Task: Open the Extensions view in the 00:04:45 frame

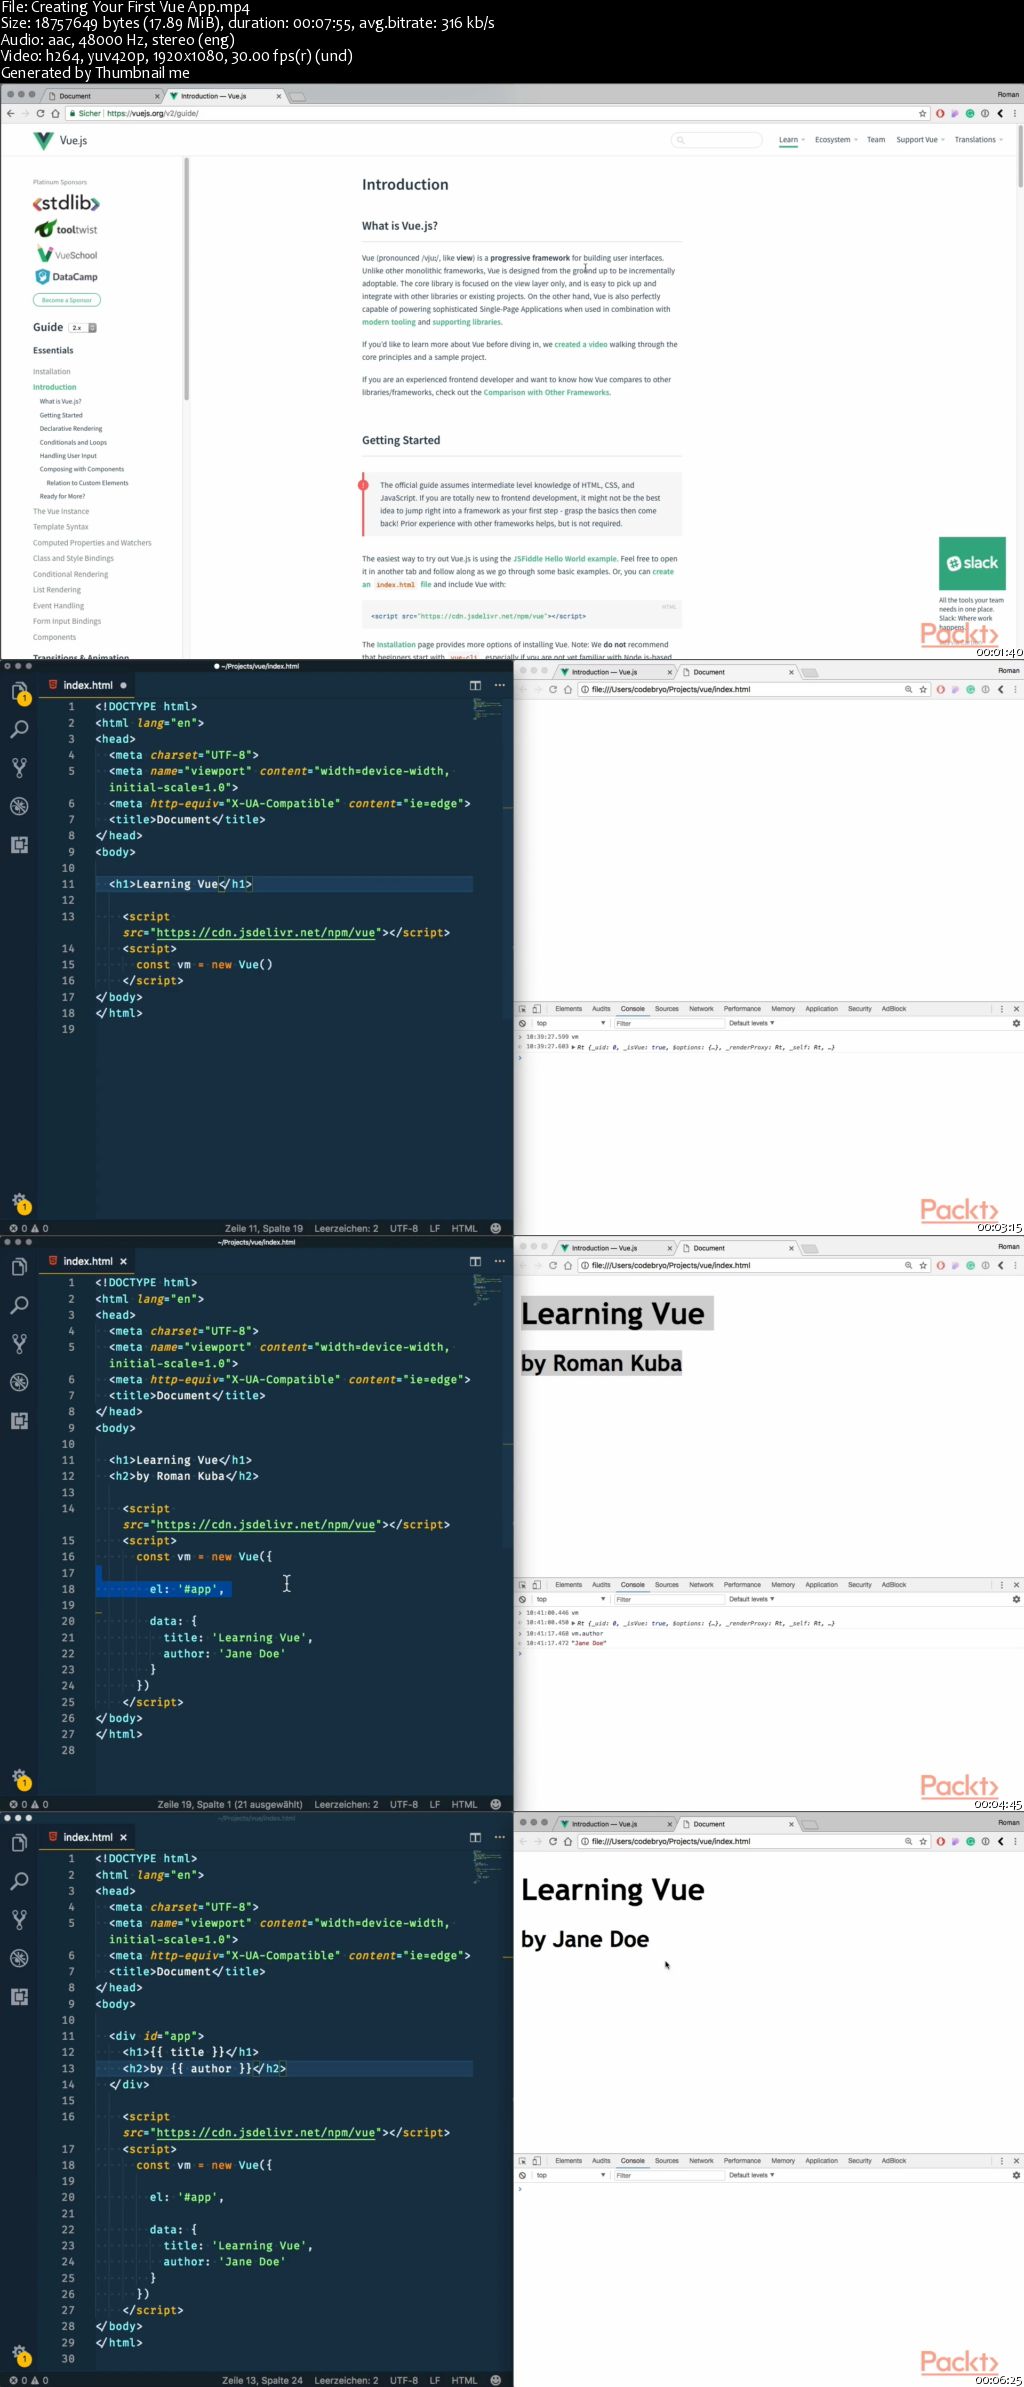Action: click(x=19, y=1420)
